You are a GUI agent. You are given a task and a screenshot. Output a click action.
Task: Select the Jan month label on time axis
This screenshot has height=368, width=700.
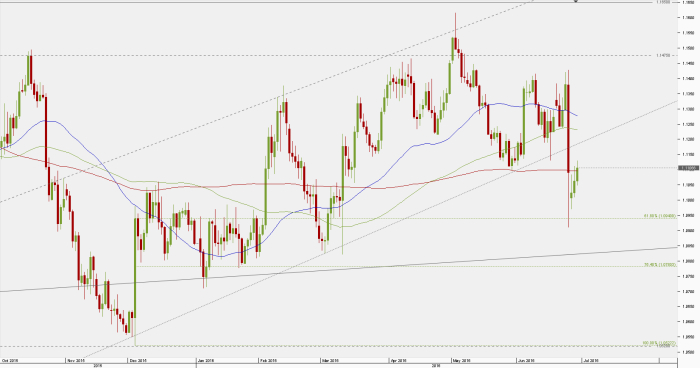205,360
